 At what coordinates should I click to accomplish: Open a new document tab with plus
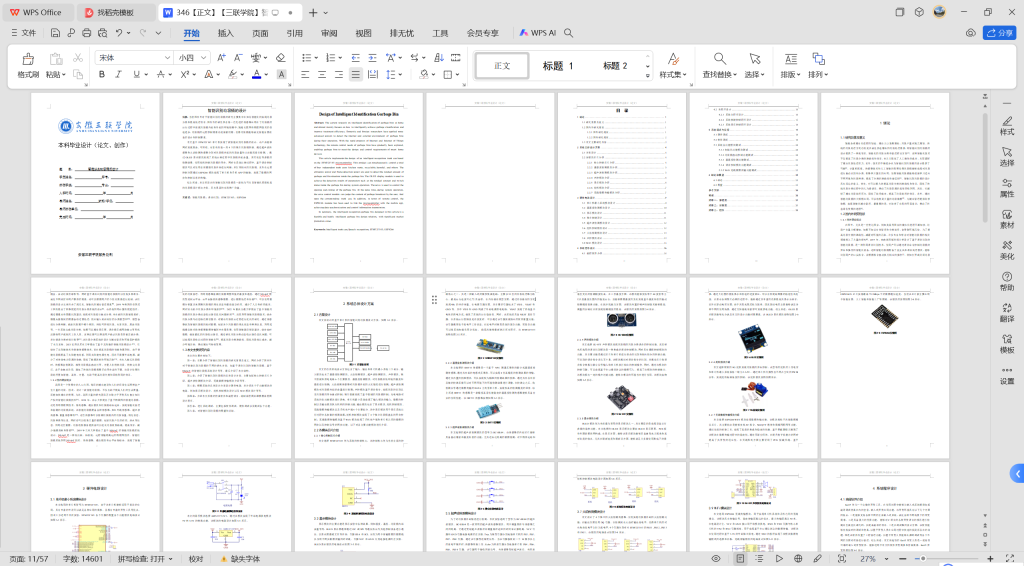coord(313,12)
